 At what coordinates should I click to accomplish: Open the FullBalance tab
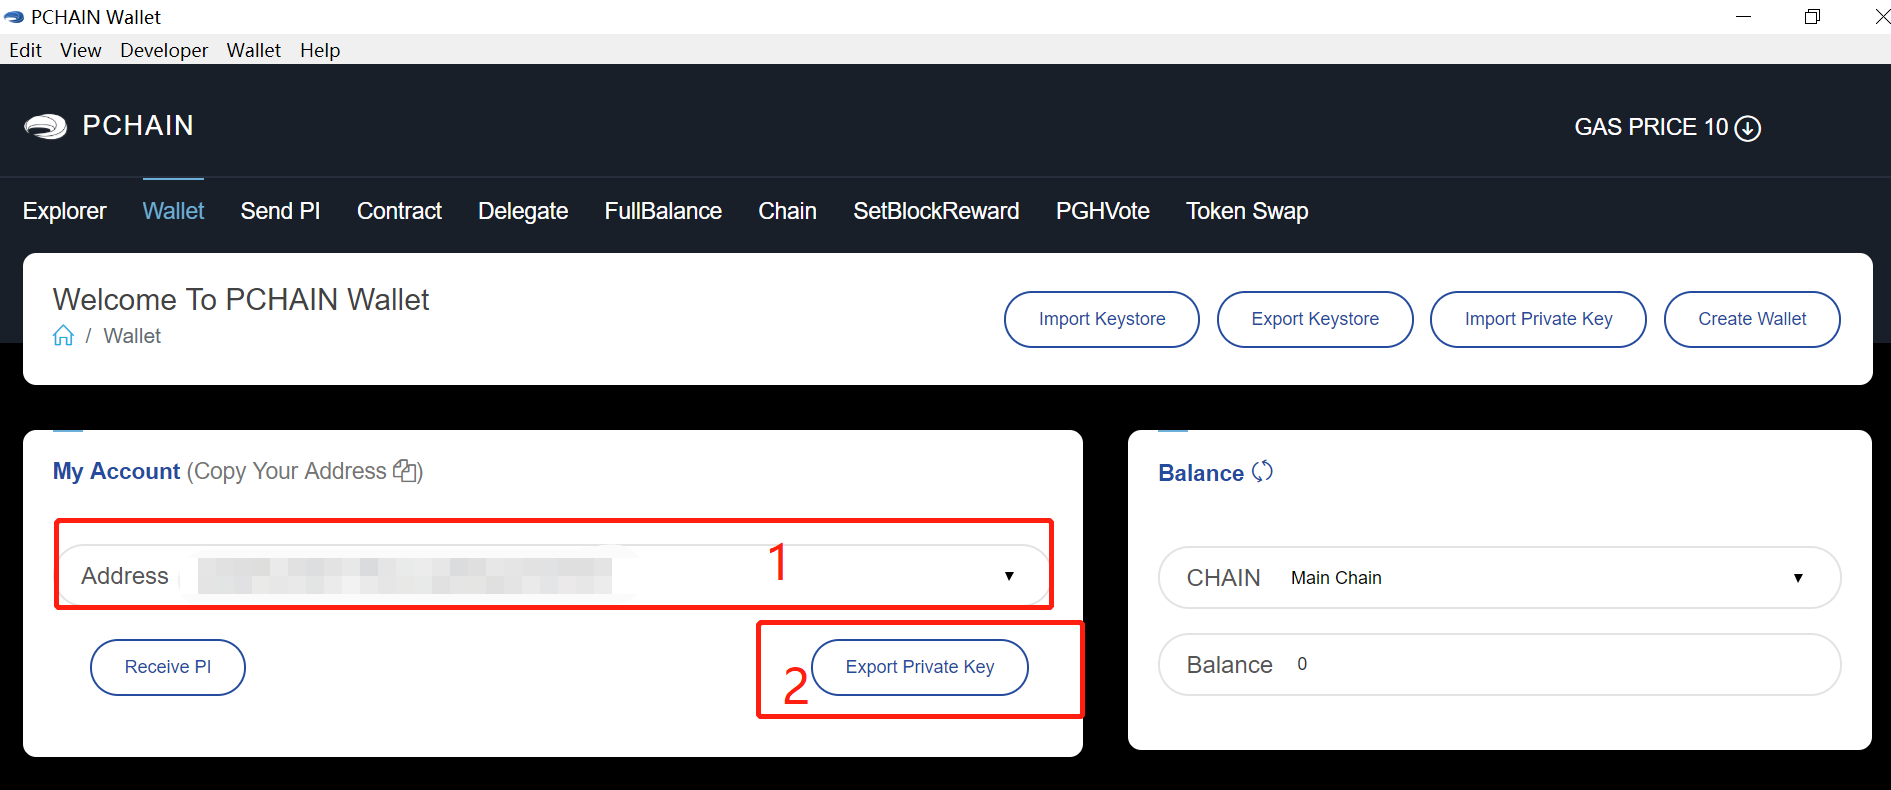(663, 211)
